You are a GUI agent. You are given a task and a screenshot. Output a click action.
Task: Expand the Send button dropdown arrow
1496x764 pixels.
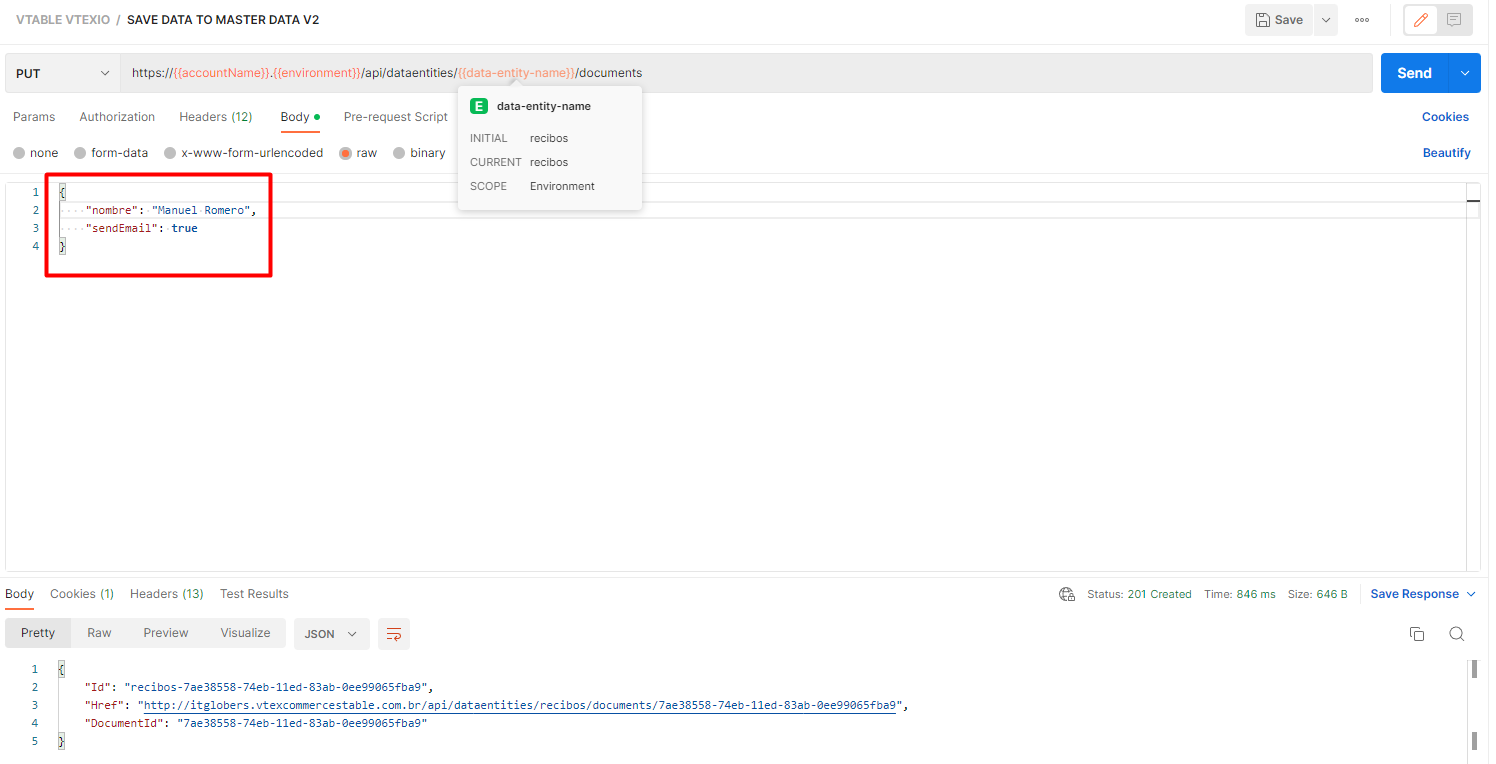(x=1465, y=73)
